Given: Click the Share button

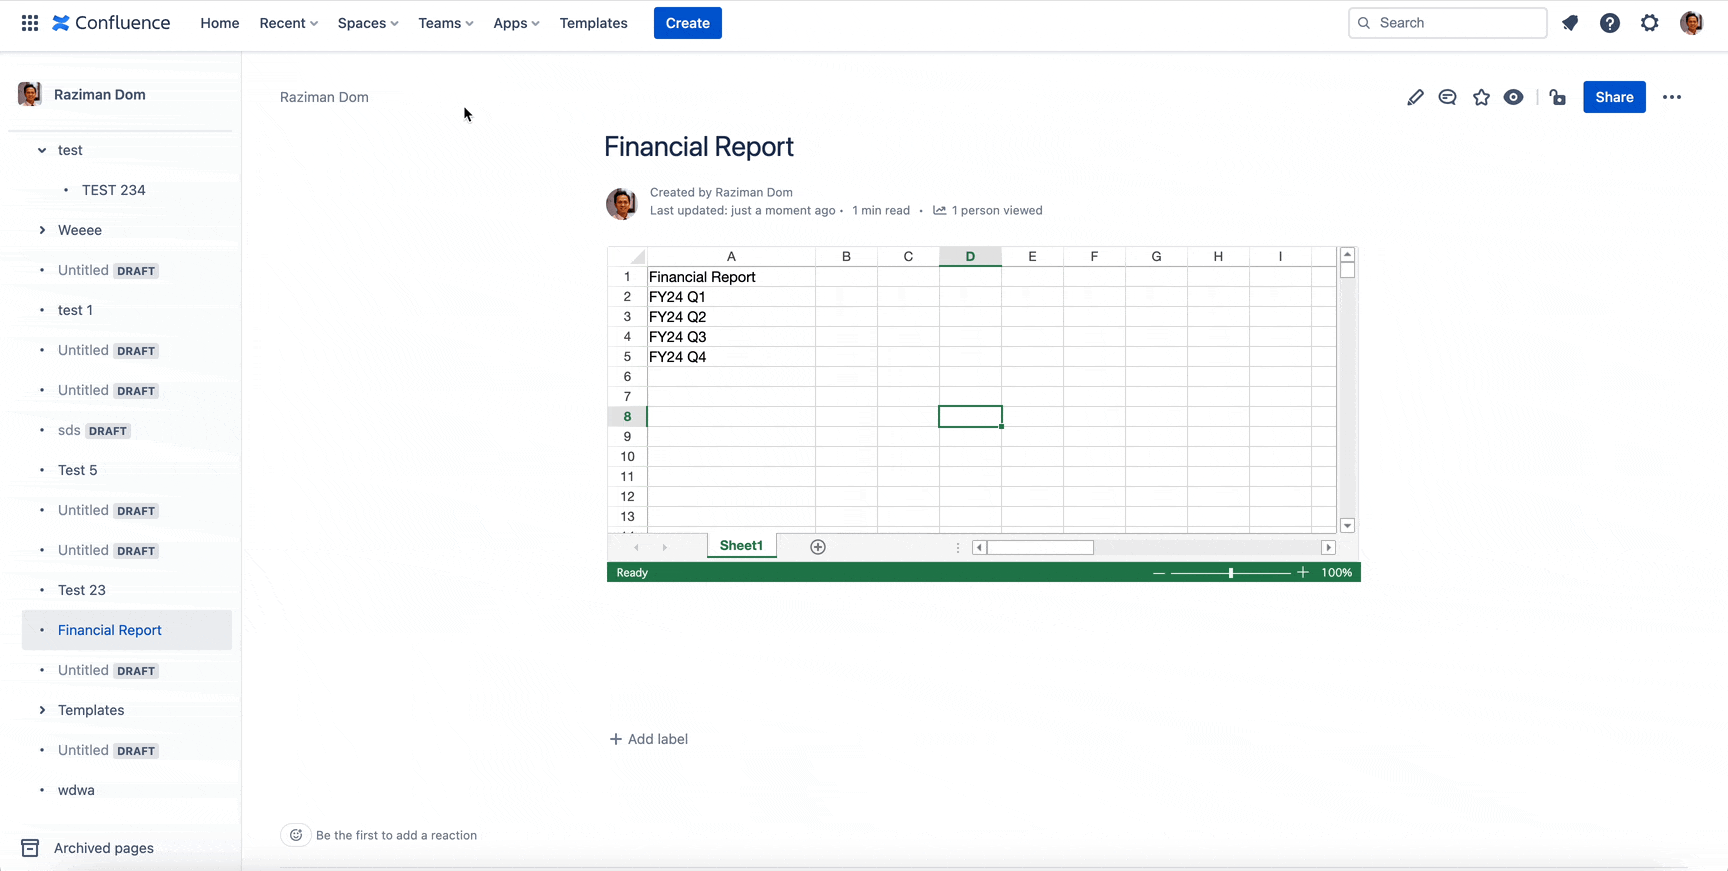Looking at the screenshot, I should (x=1613, y=97).
